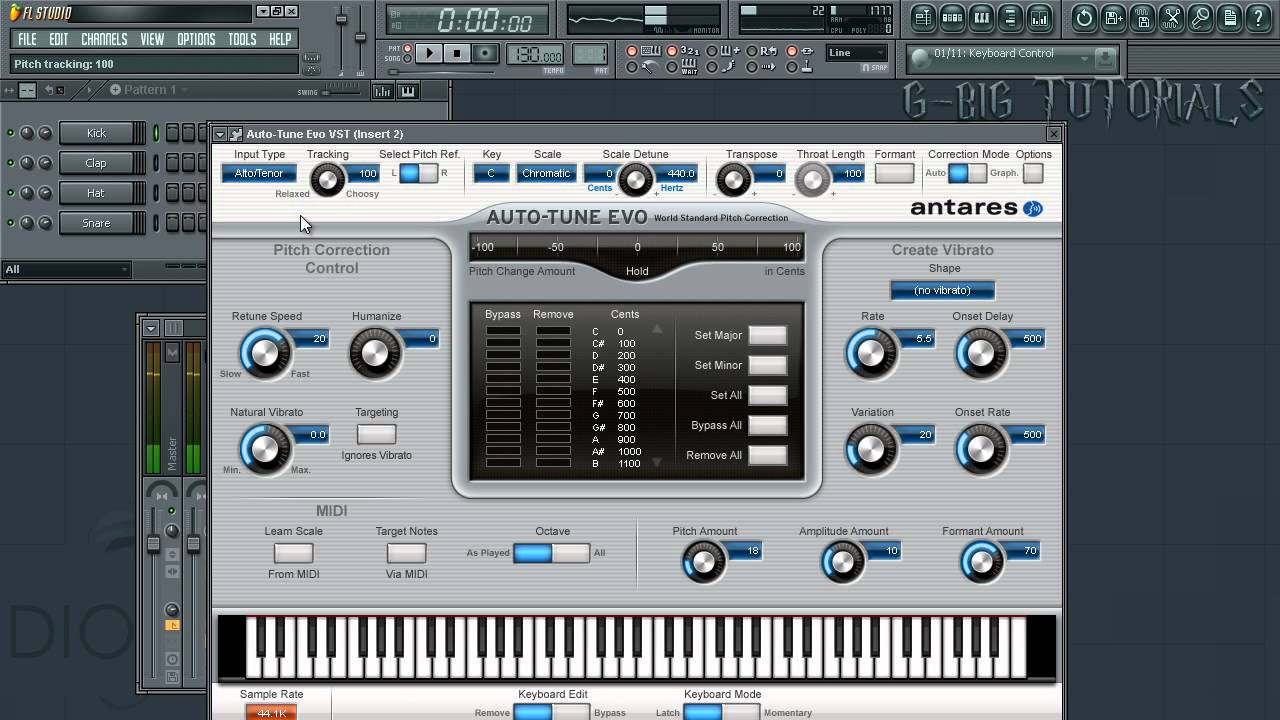Open the piano roll toolbar icon
The width and height of the screenshot is (1280, 720).
point(981,18)
